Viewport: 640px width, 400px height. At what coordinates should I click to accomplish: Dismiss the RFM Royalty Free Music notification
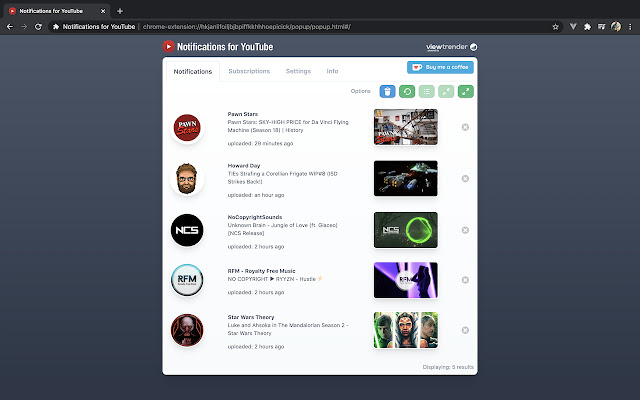click(x=465, y=280)
